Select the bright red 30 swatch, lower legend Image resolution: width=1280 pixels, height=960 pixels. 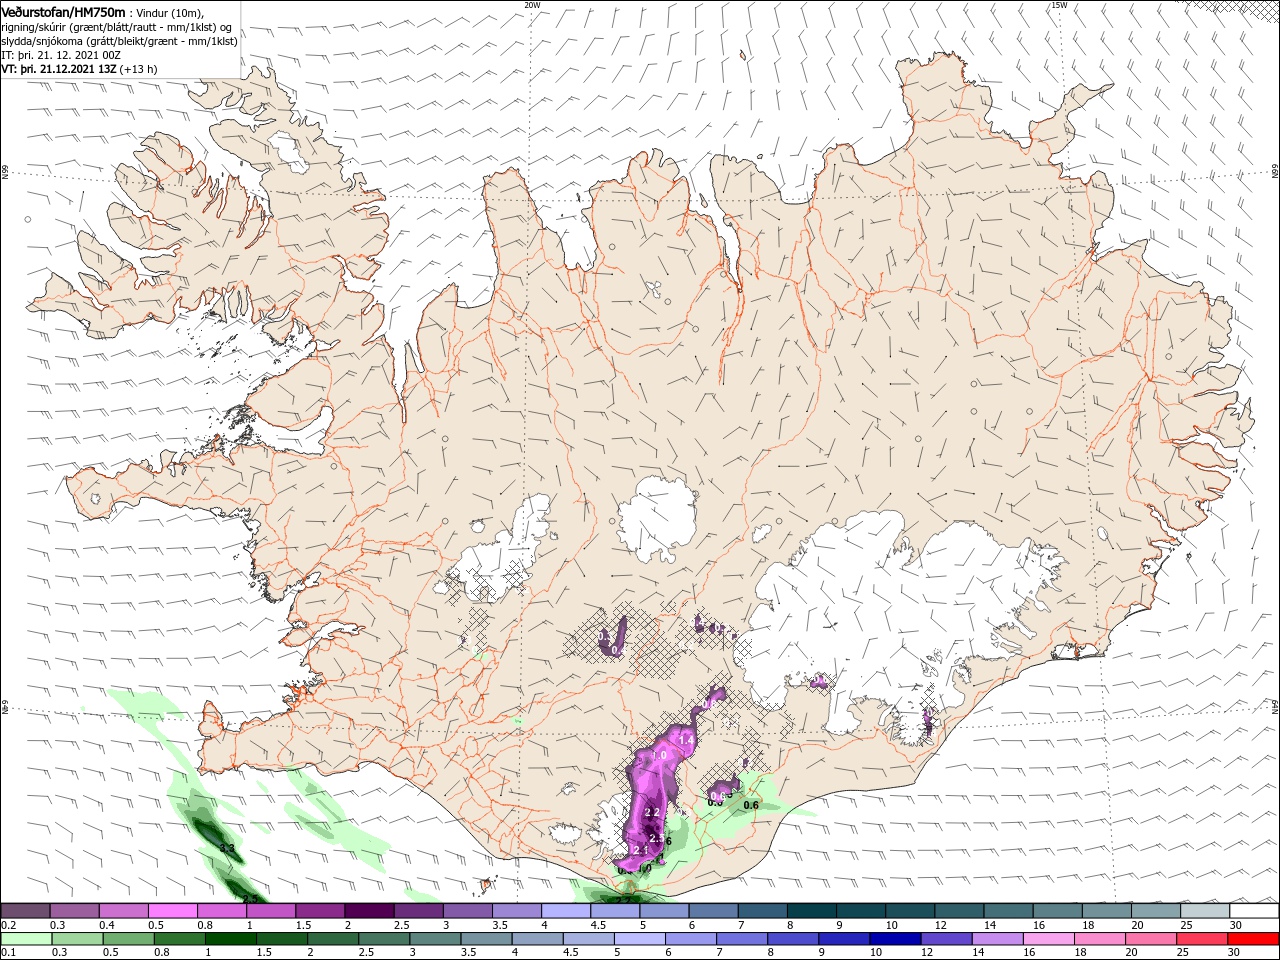1254,938
